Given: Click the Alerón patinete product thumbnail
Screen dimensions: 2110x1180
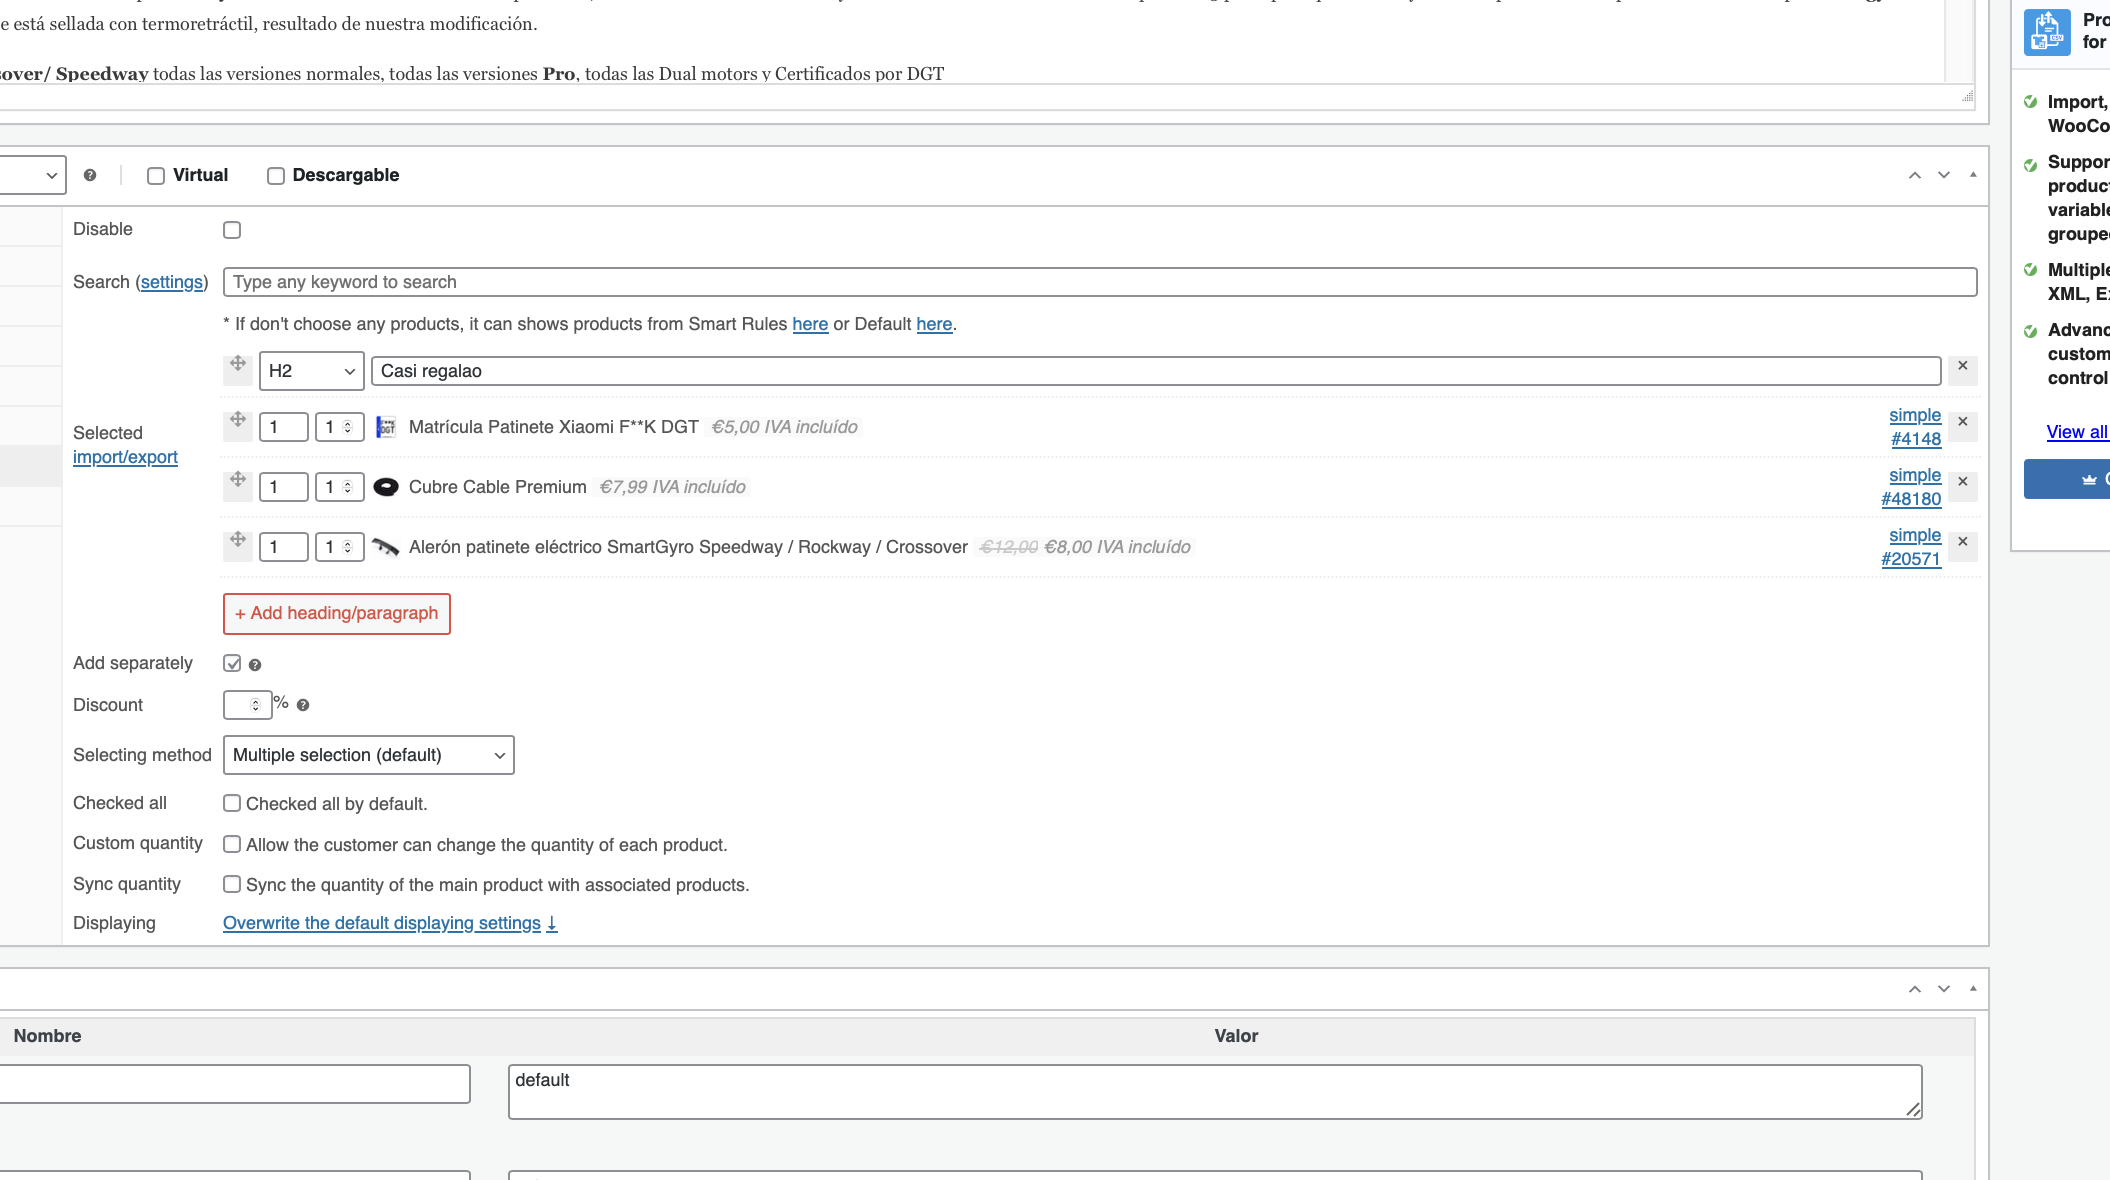Looking at the screenshot, I should click(385, 547).
